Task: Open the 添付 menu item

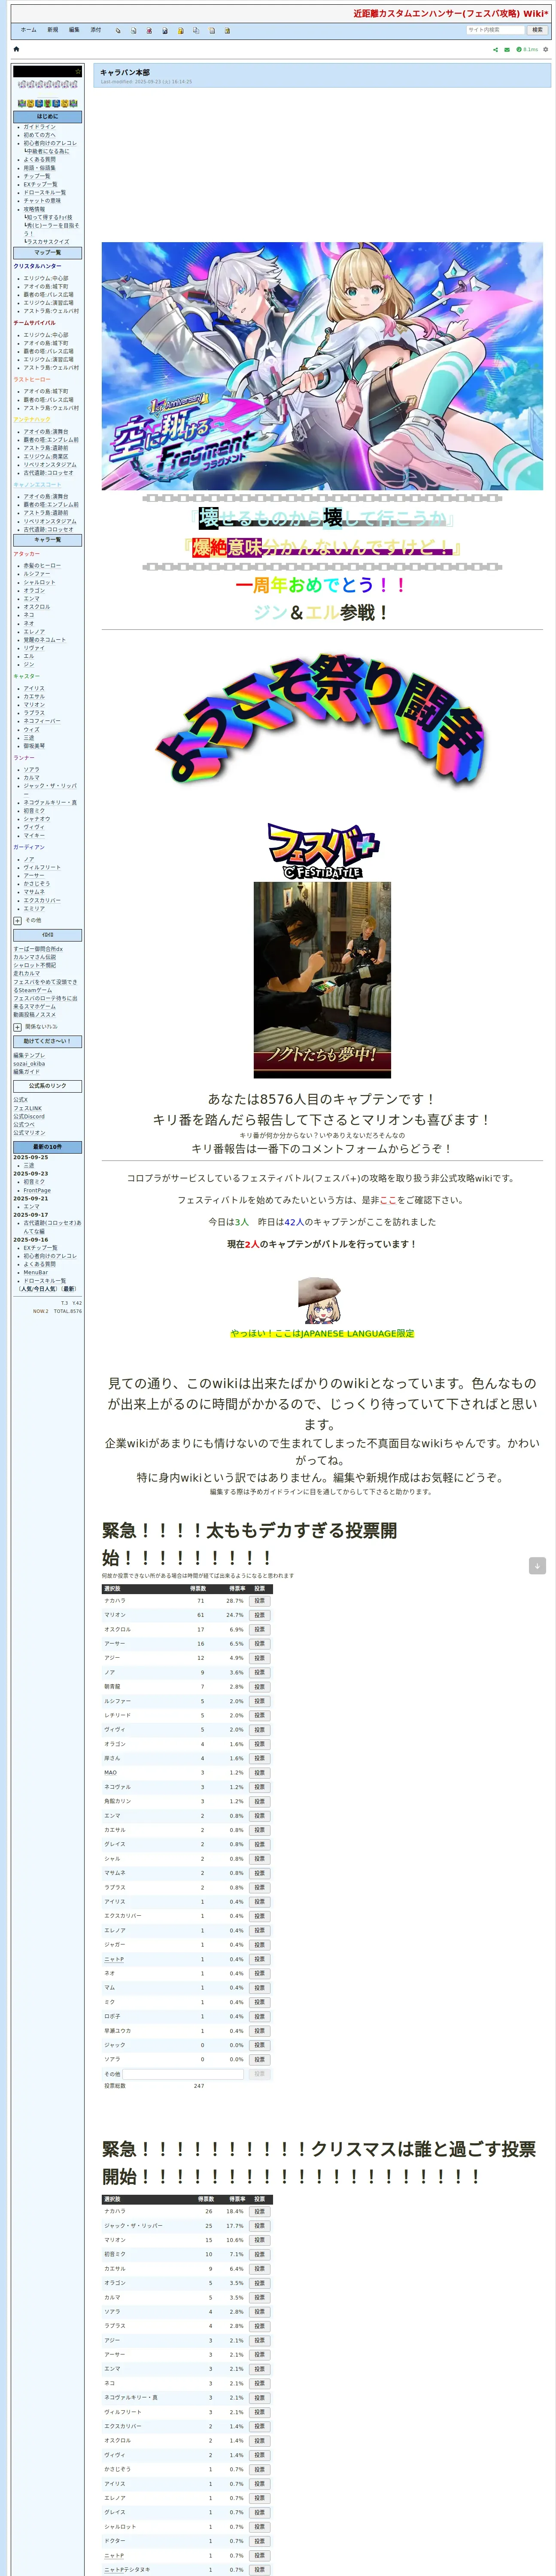Action: [x=96, y=30]
